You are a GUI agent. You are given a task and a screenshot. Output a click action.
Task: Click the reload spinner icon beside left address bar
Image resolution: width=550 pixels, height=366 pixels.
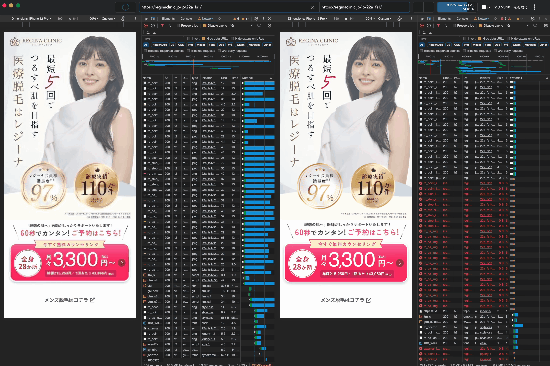(126, 7)
